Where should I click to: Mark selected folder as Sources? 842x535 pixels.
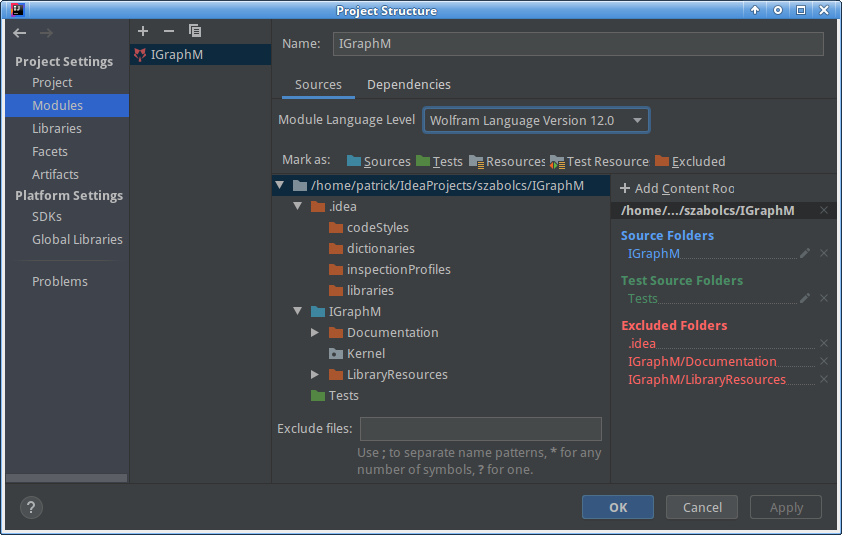[378, 161]
